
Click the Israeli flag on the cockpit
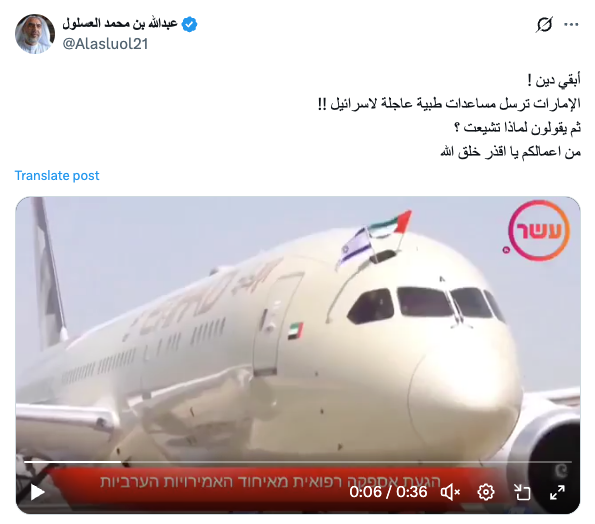pyautogui.click(x=355, y=247)
